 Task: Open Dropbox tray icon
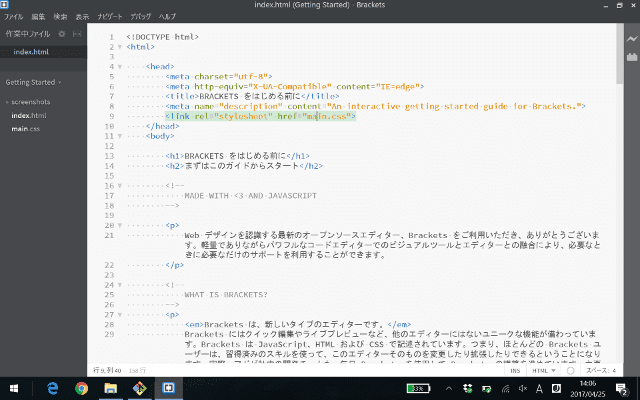(x=468, y=389)
